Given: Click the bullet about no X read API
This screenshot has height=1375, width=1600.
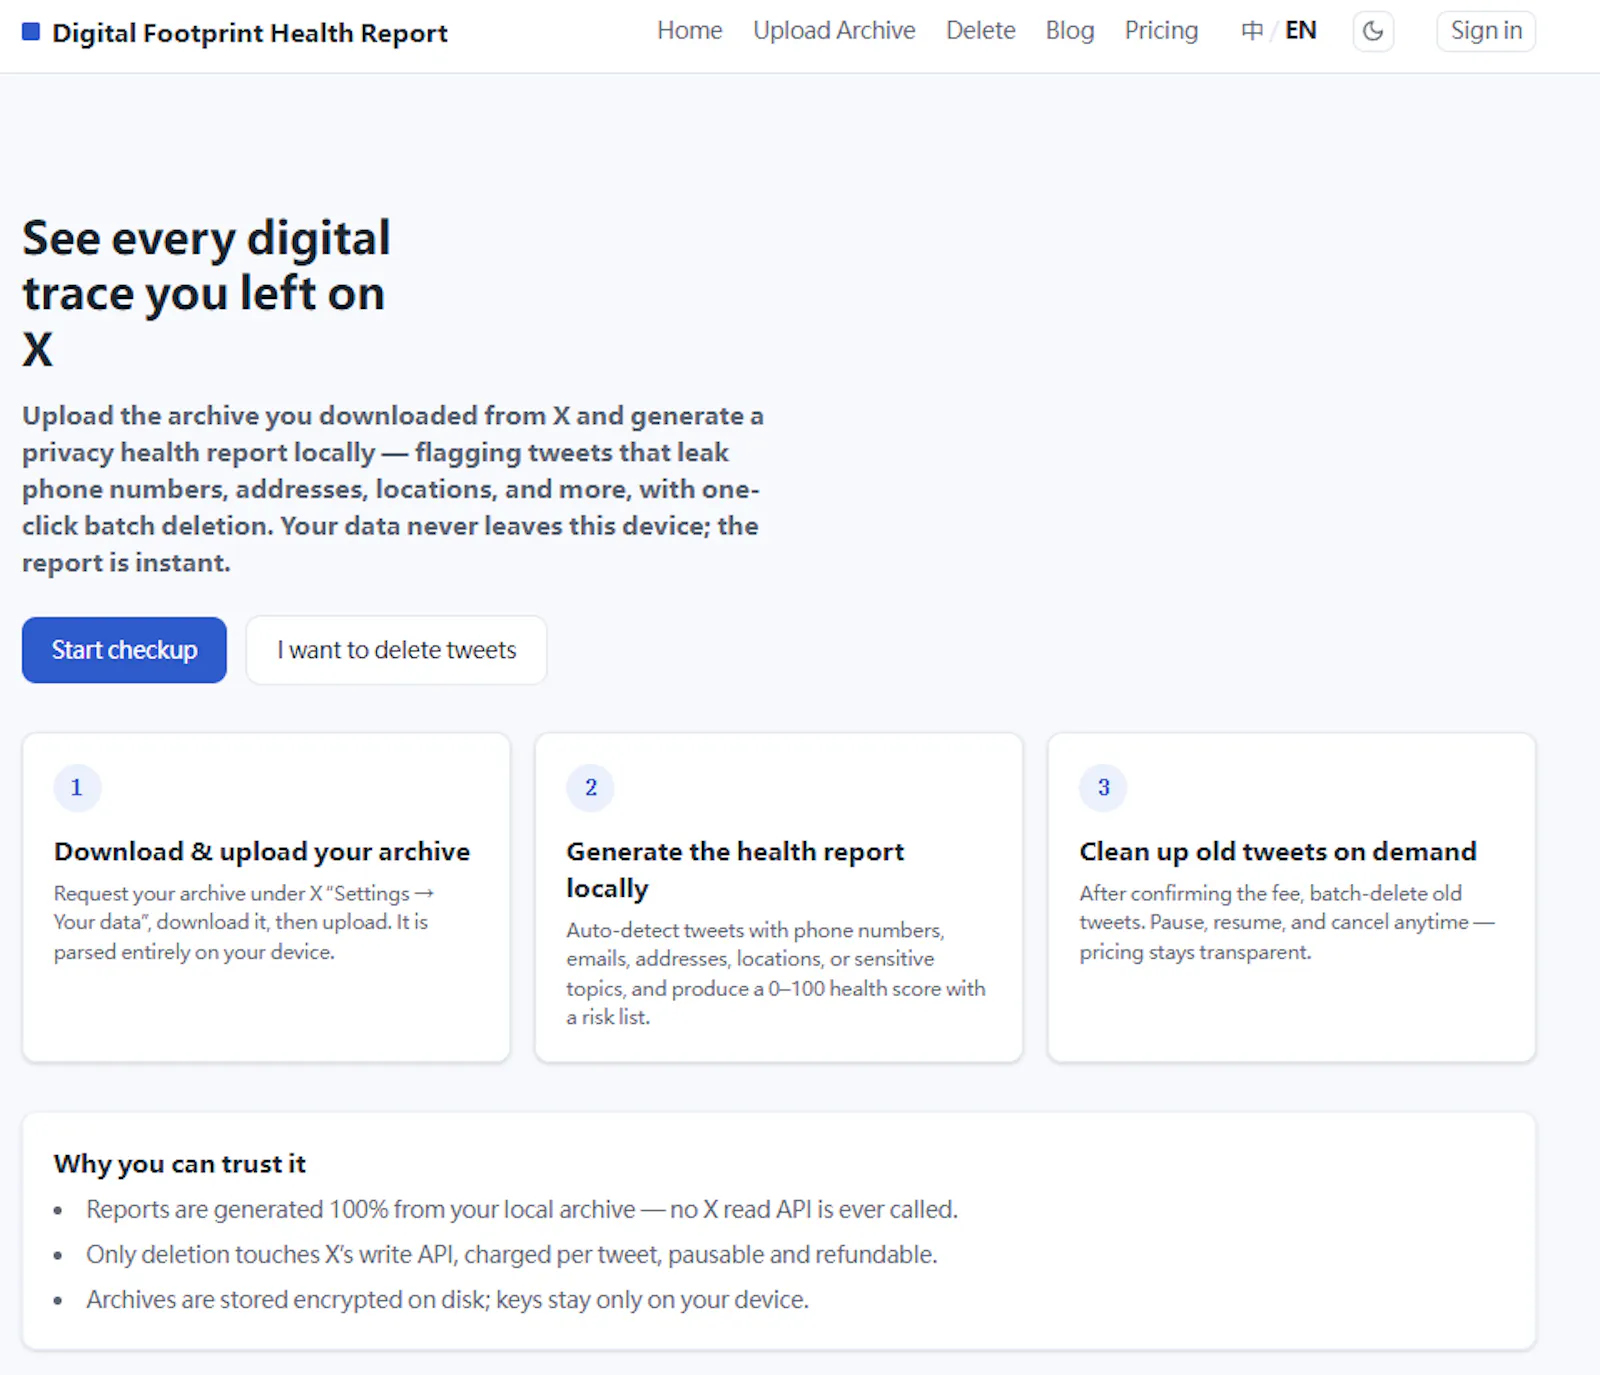Looking at the screenshot, I should coord(522,1210).
